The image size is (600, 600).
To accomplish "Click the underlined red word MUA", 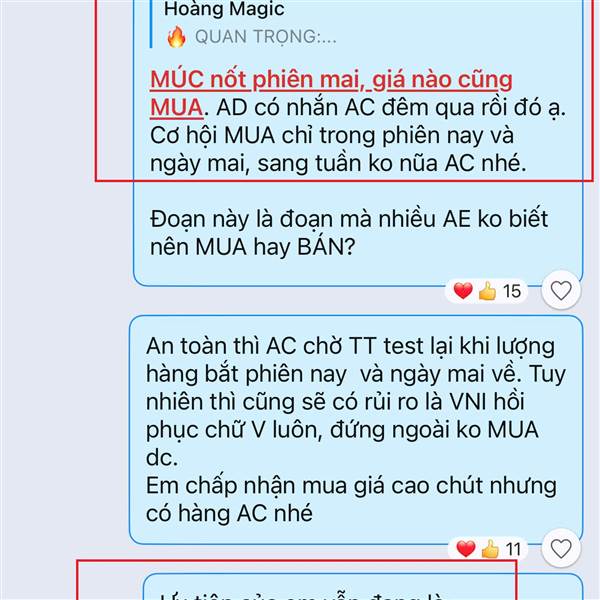I will (x=176, y=108).
